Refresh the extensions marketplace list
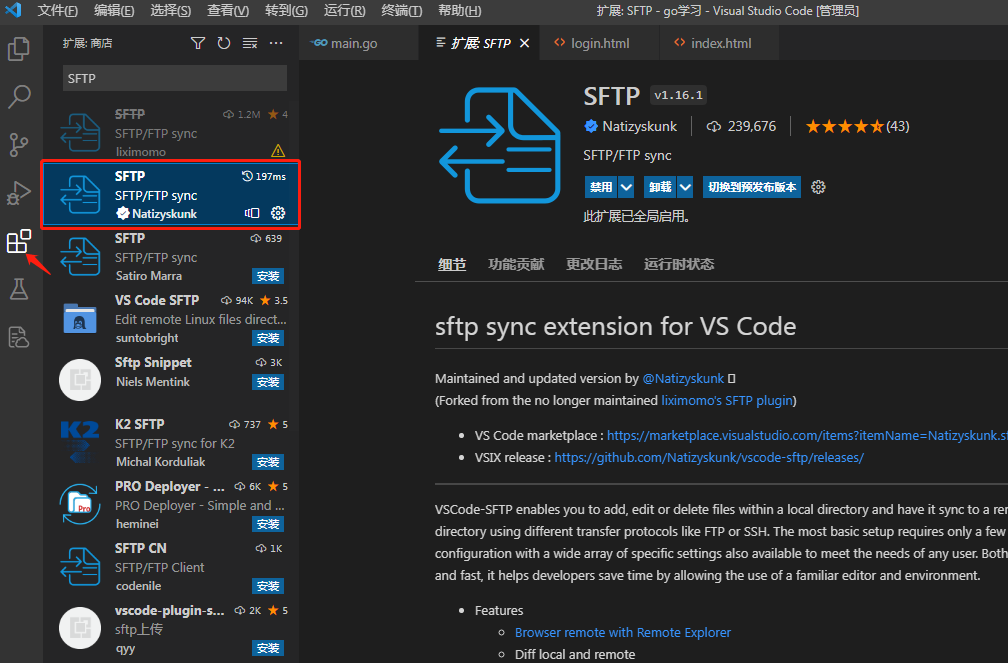Image resolution: width=1008 pixels, height=663 pixels. (224, 43)
